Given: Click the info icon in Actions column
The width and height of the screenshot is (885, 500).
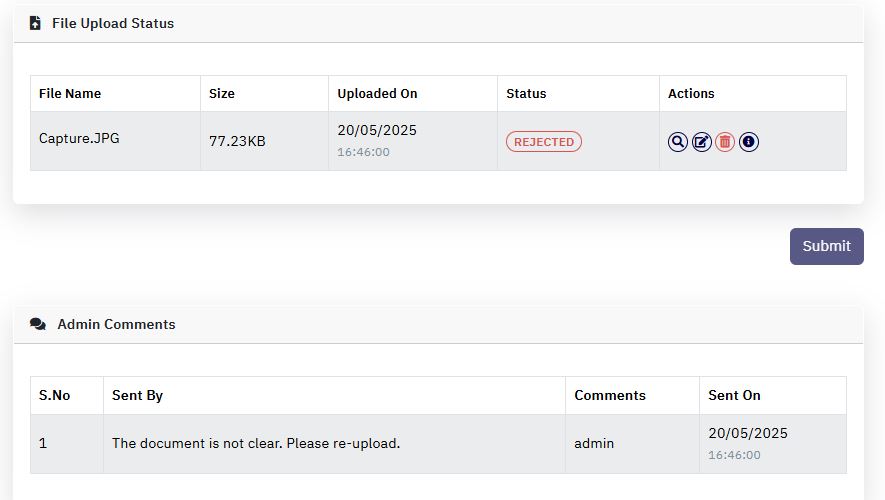Looking at the screenshot, I should tap(749, 142).
